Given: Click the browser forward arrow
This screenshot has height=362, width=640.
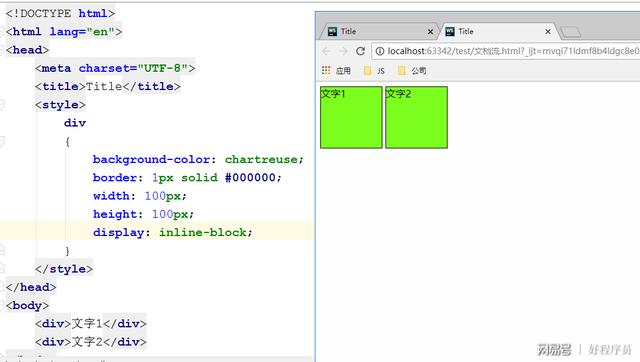Looking at the screenshot, I should [343, 51].
